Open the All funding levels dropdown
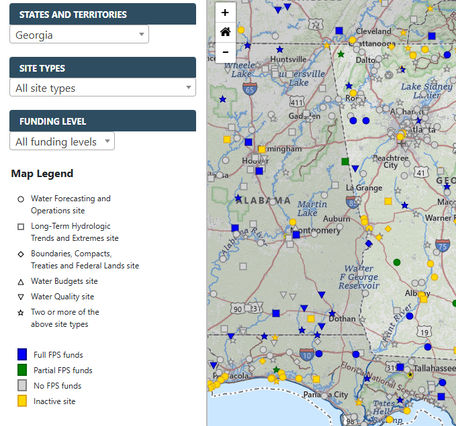Screen dimensions: 456x426 [62, 141]
